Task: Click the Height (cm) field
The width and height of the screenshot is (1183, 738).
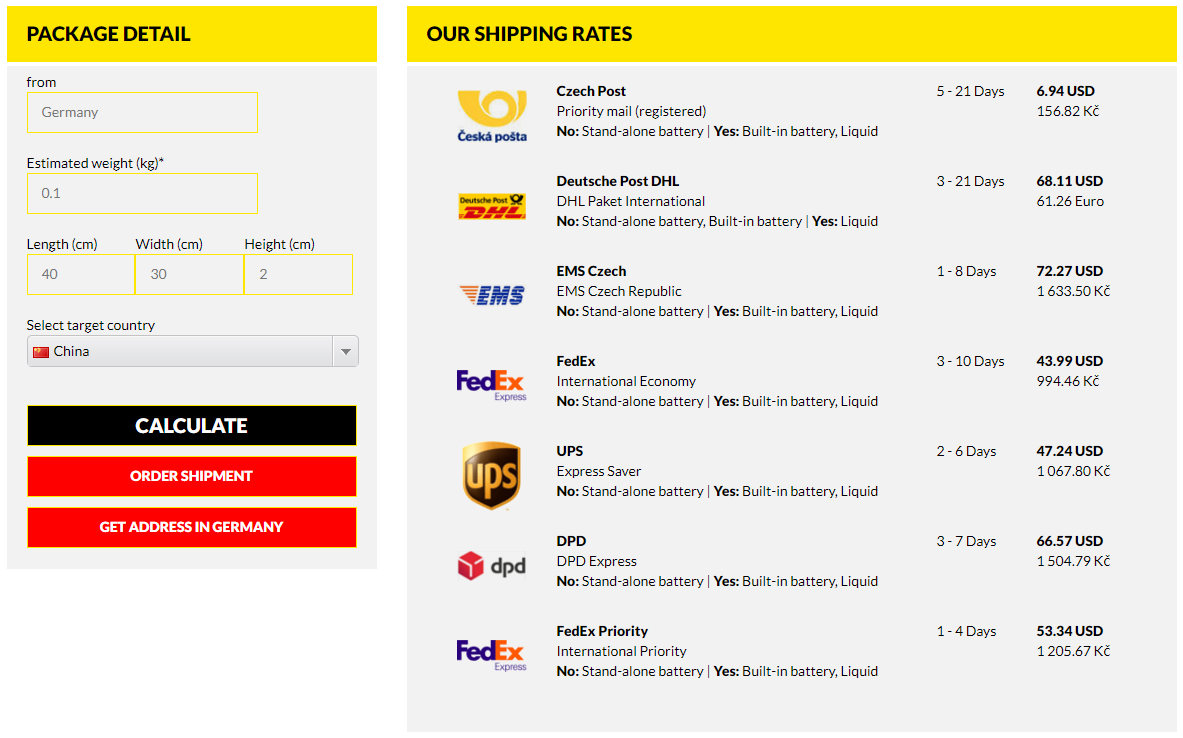Action: [298, 274]
